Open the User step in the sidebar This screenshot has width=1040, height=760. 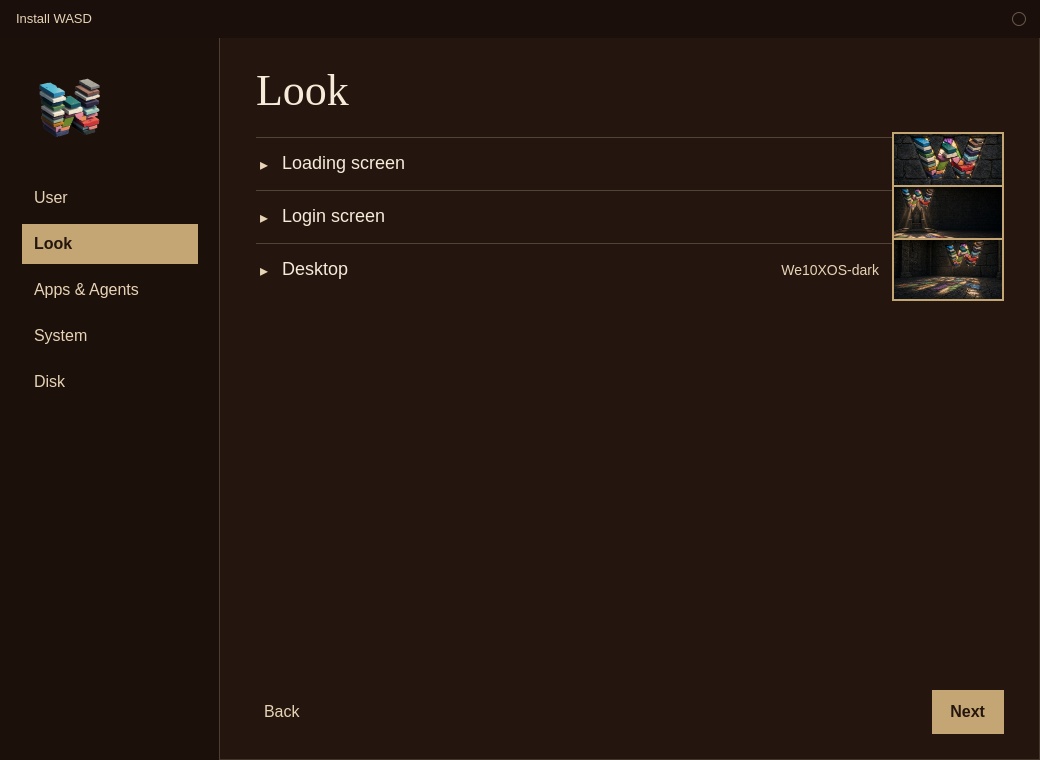[110, 198]
